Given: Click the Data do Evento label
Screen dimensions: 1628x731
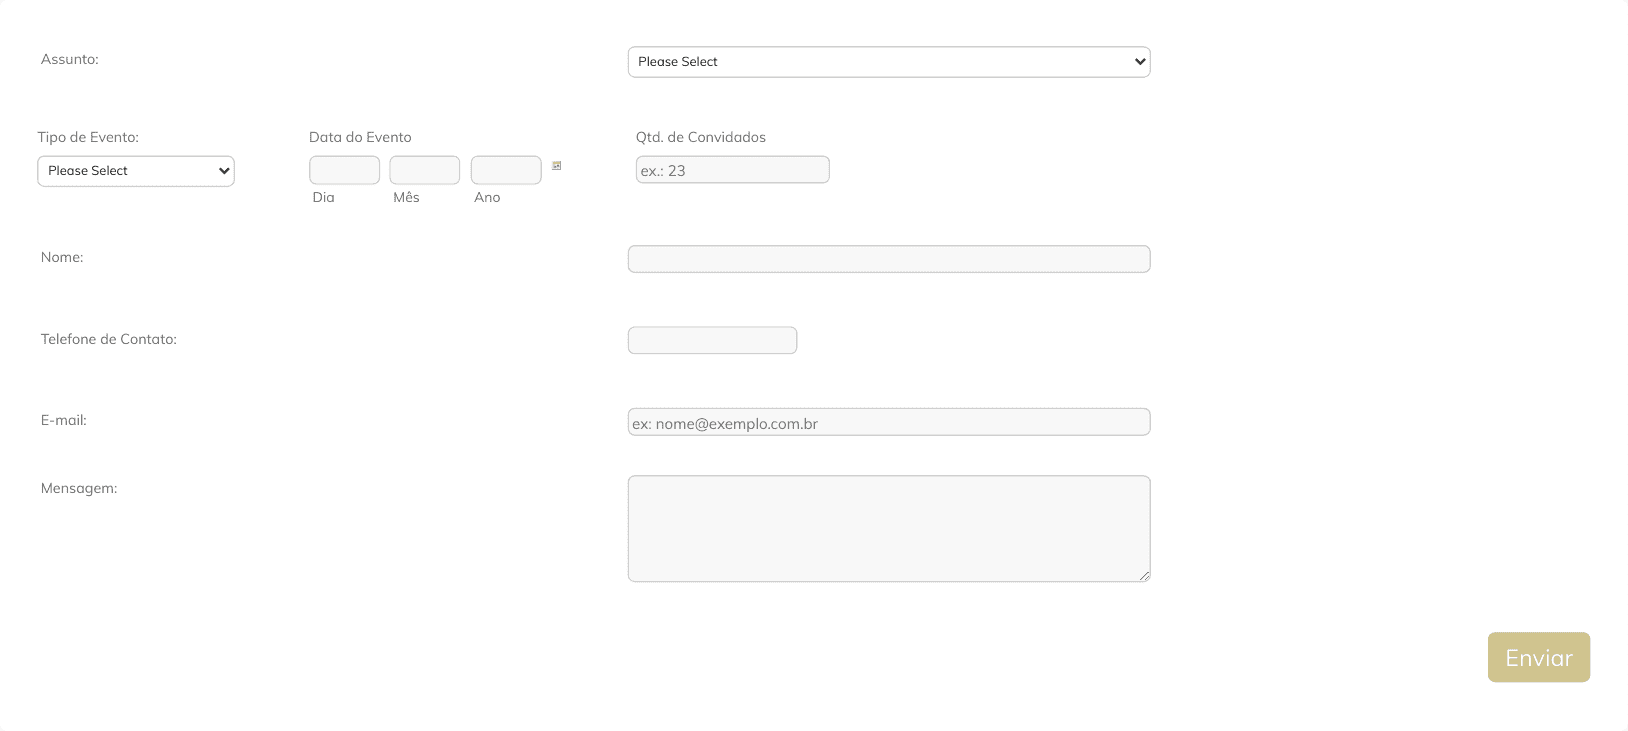Looking at the screenshot, I should pyautogui.click(x=360, y=137).
